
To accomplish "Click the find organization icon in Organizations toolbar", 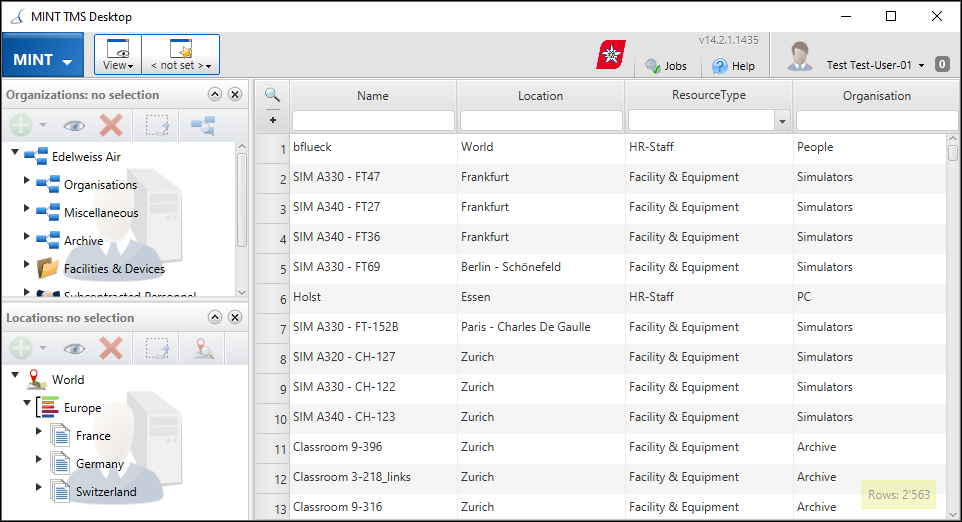I will (x=202, y=126).
